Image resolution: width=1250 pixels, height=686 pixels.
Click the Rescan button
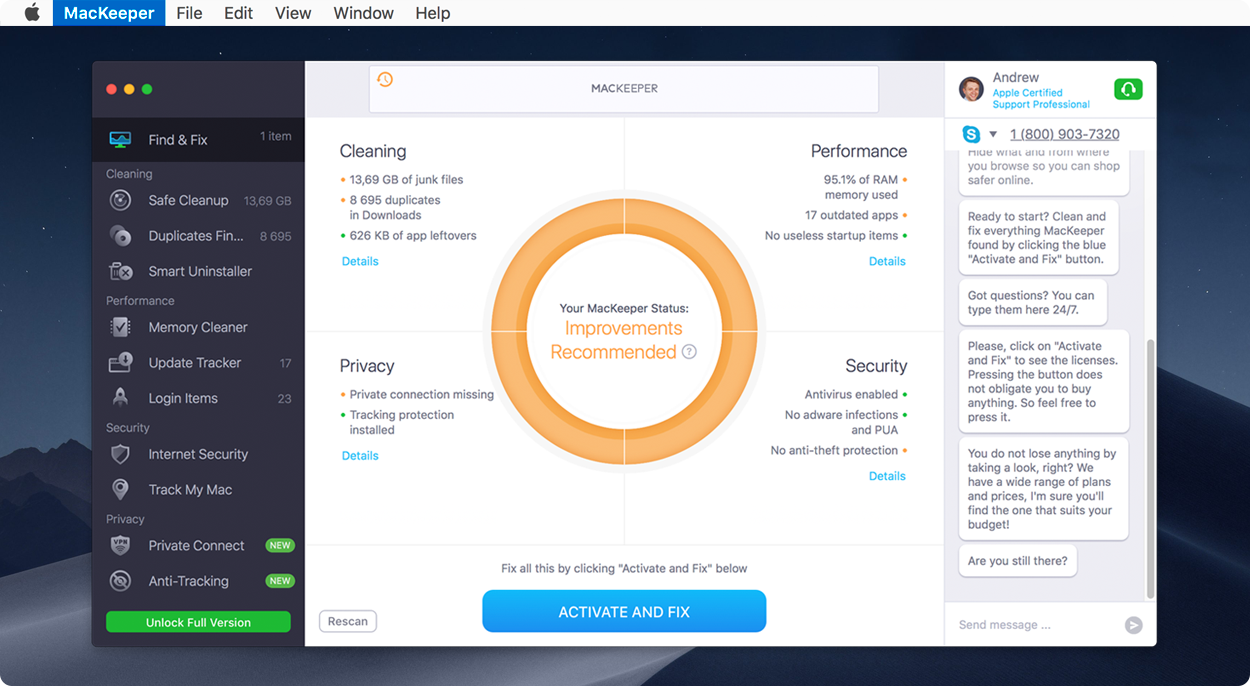348,621
